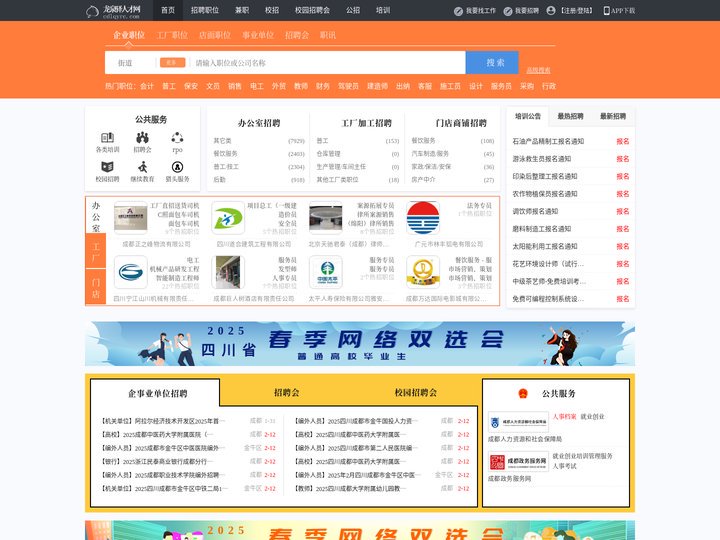Select the 办公室 vertical tab
Viewport: 720px width, 540px height.
click(96, 216)
